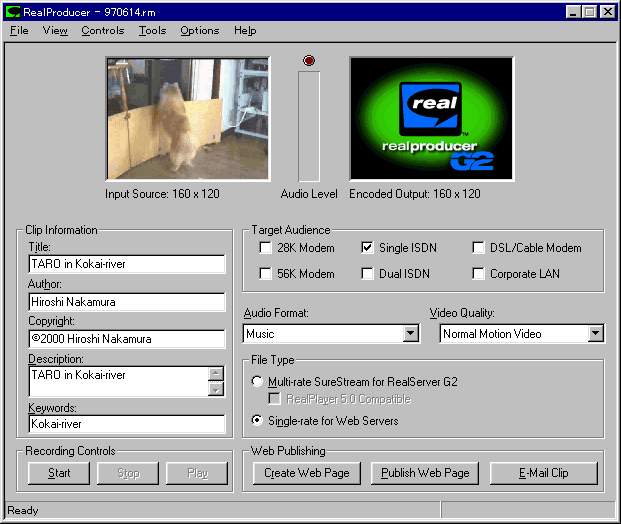The width and height of the screenshot is (621, 524).
Task: Enable the 56K Modem checkbox
Action: [x=265, y=273]
